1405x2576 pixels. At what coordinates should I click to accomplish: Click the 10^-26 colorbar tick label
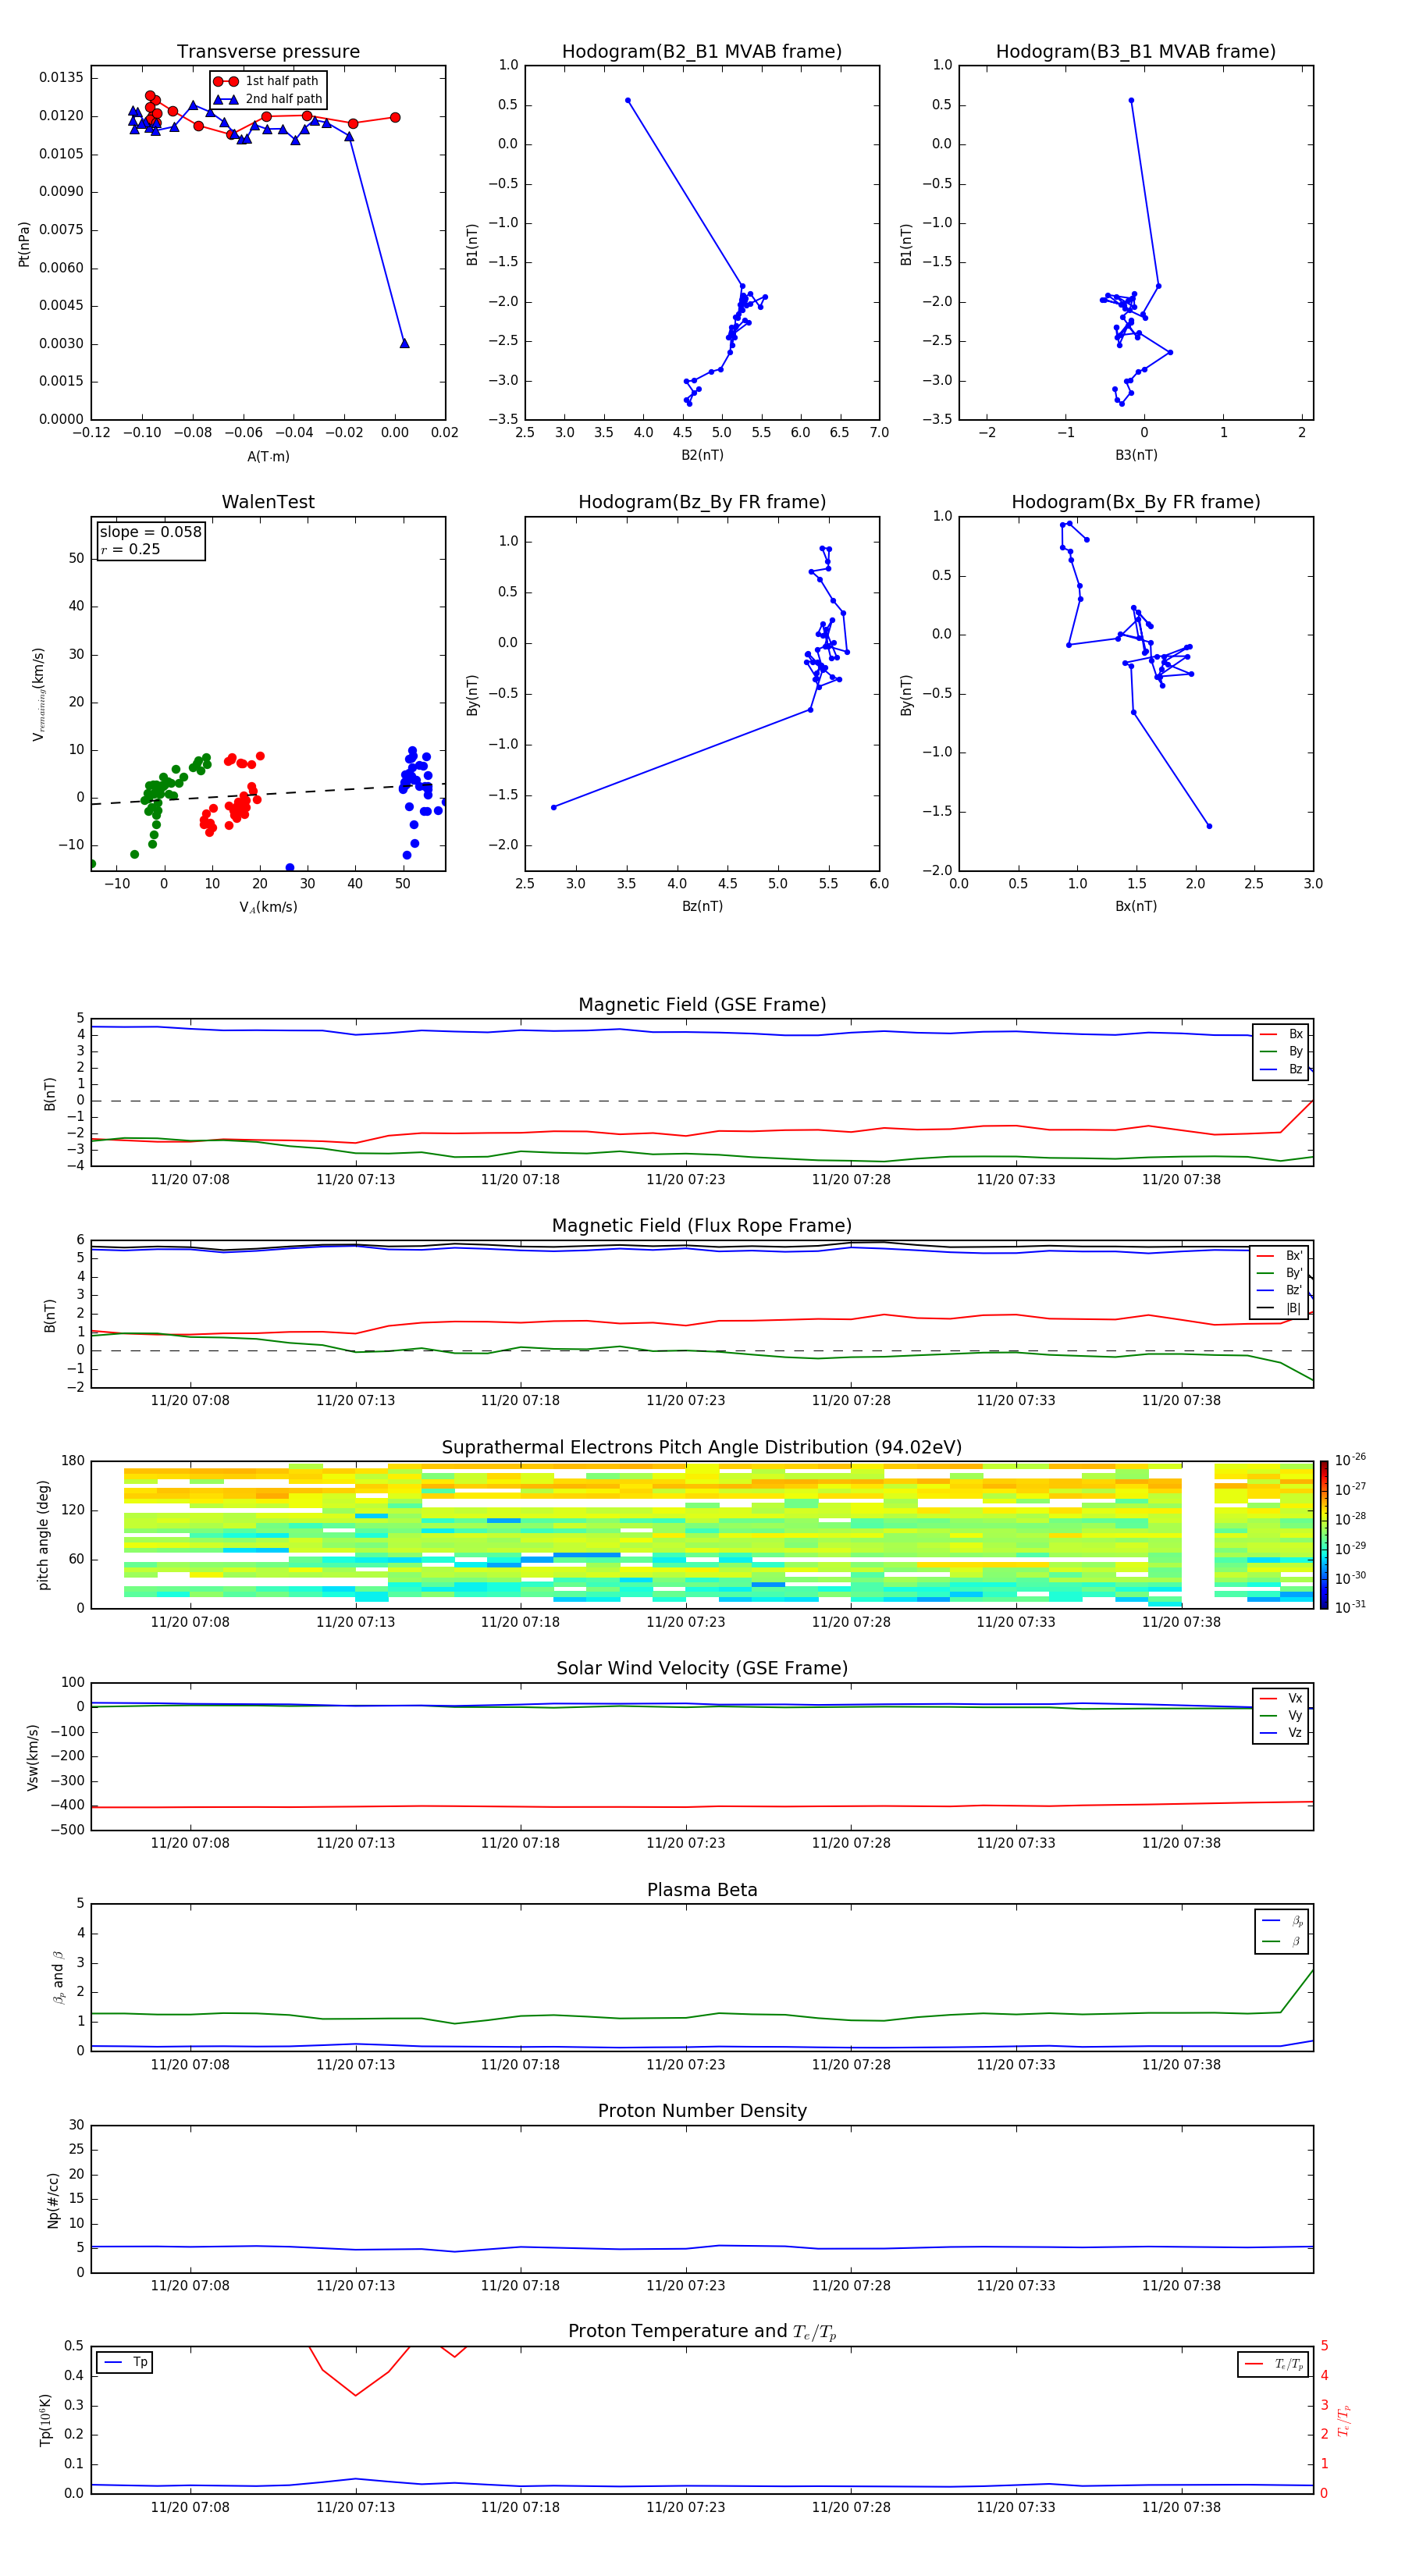(x=1350, y=1460)
